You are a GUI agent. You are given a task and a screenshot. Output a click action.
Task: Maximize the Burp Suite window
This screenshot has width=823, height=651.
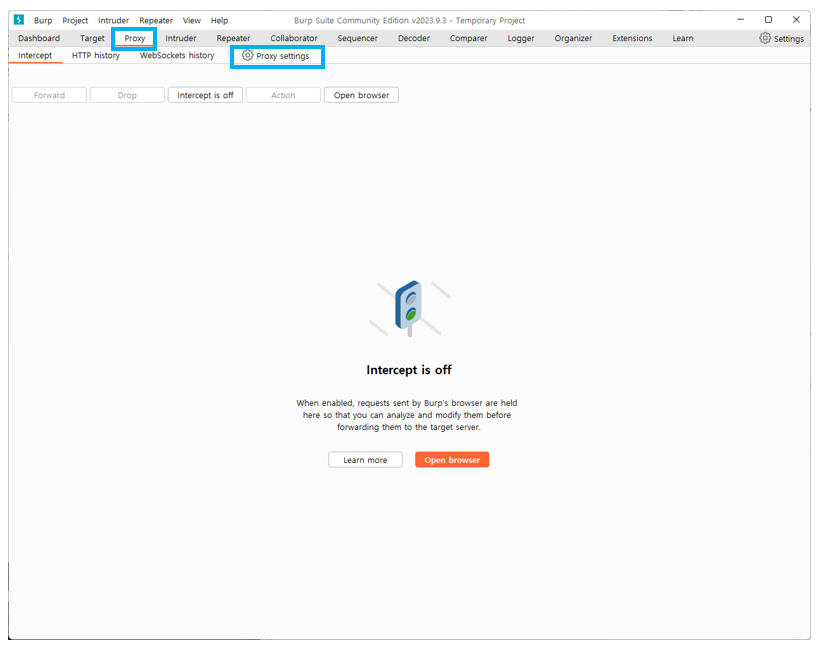(768, 19)
